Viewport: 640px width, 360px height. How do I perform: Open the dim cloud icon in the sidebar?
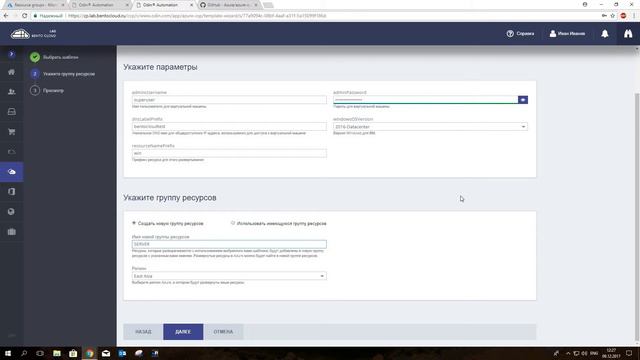click(x=11, y=152)
